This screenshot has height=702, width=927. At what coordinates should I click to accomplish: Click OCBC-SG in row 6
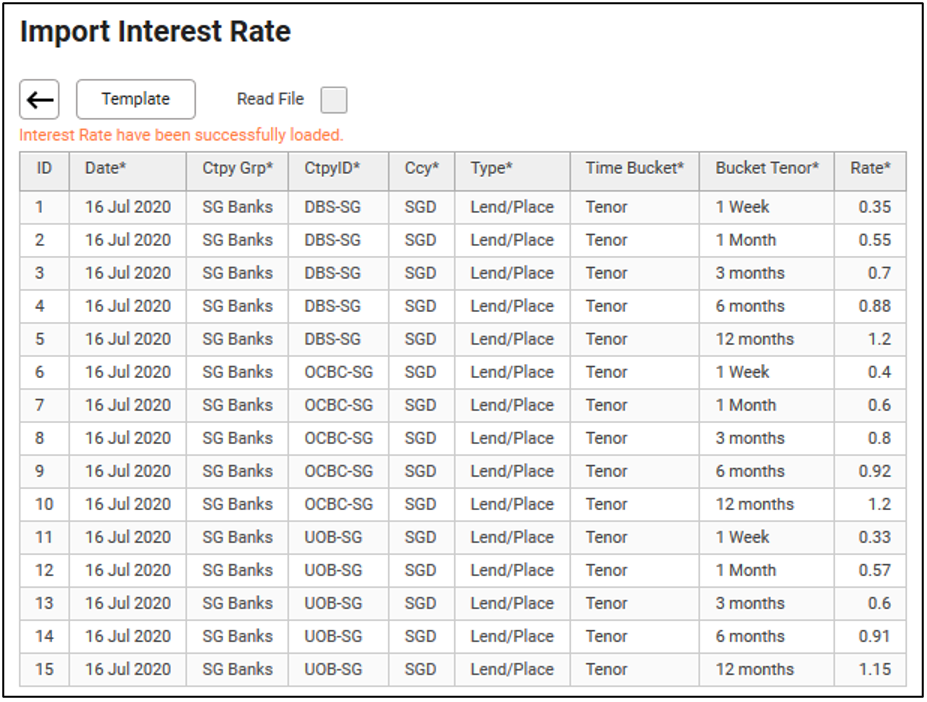point(338,372)
